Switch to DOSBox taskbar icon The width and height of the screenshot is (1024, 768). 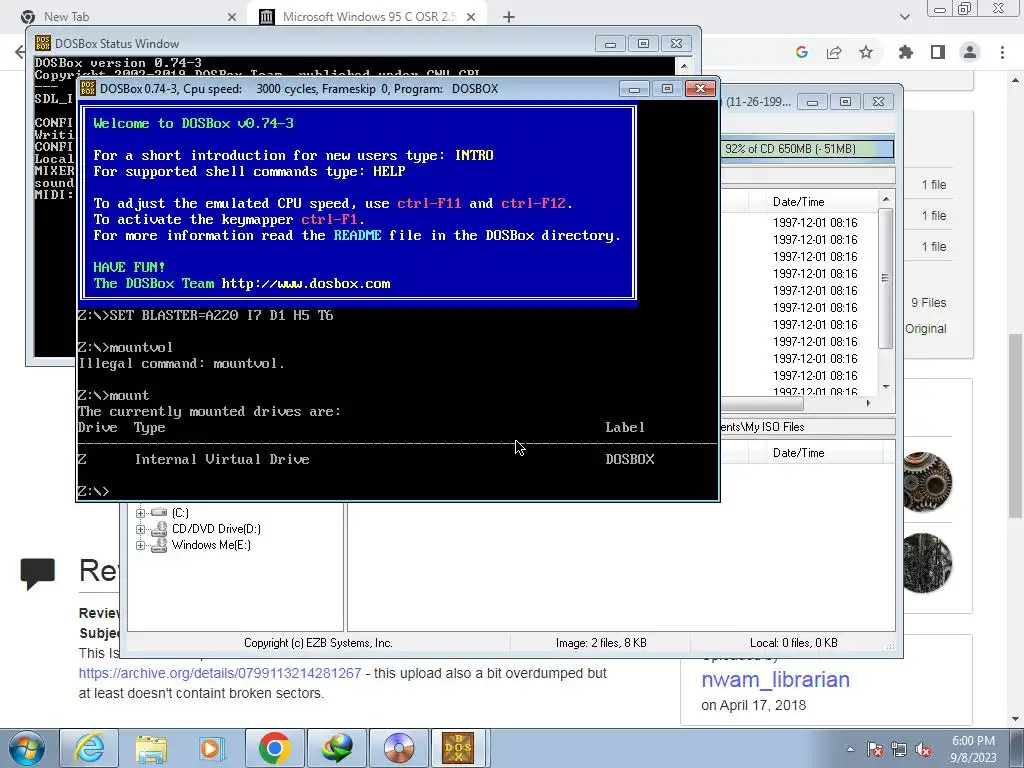(x=459, y=748)
